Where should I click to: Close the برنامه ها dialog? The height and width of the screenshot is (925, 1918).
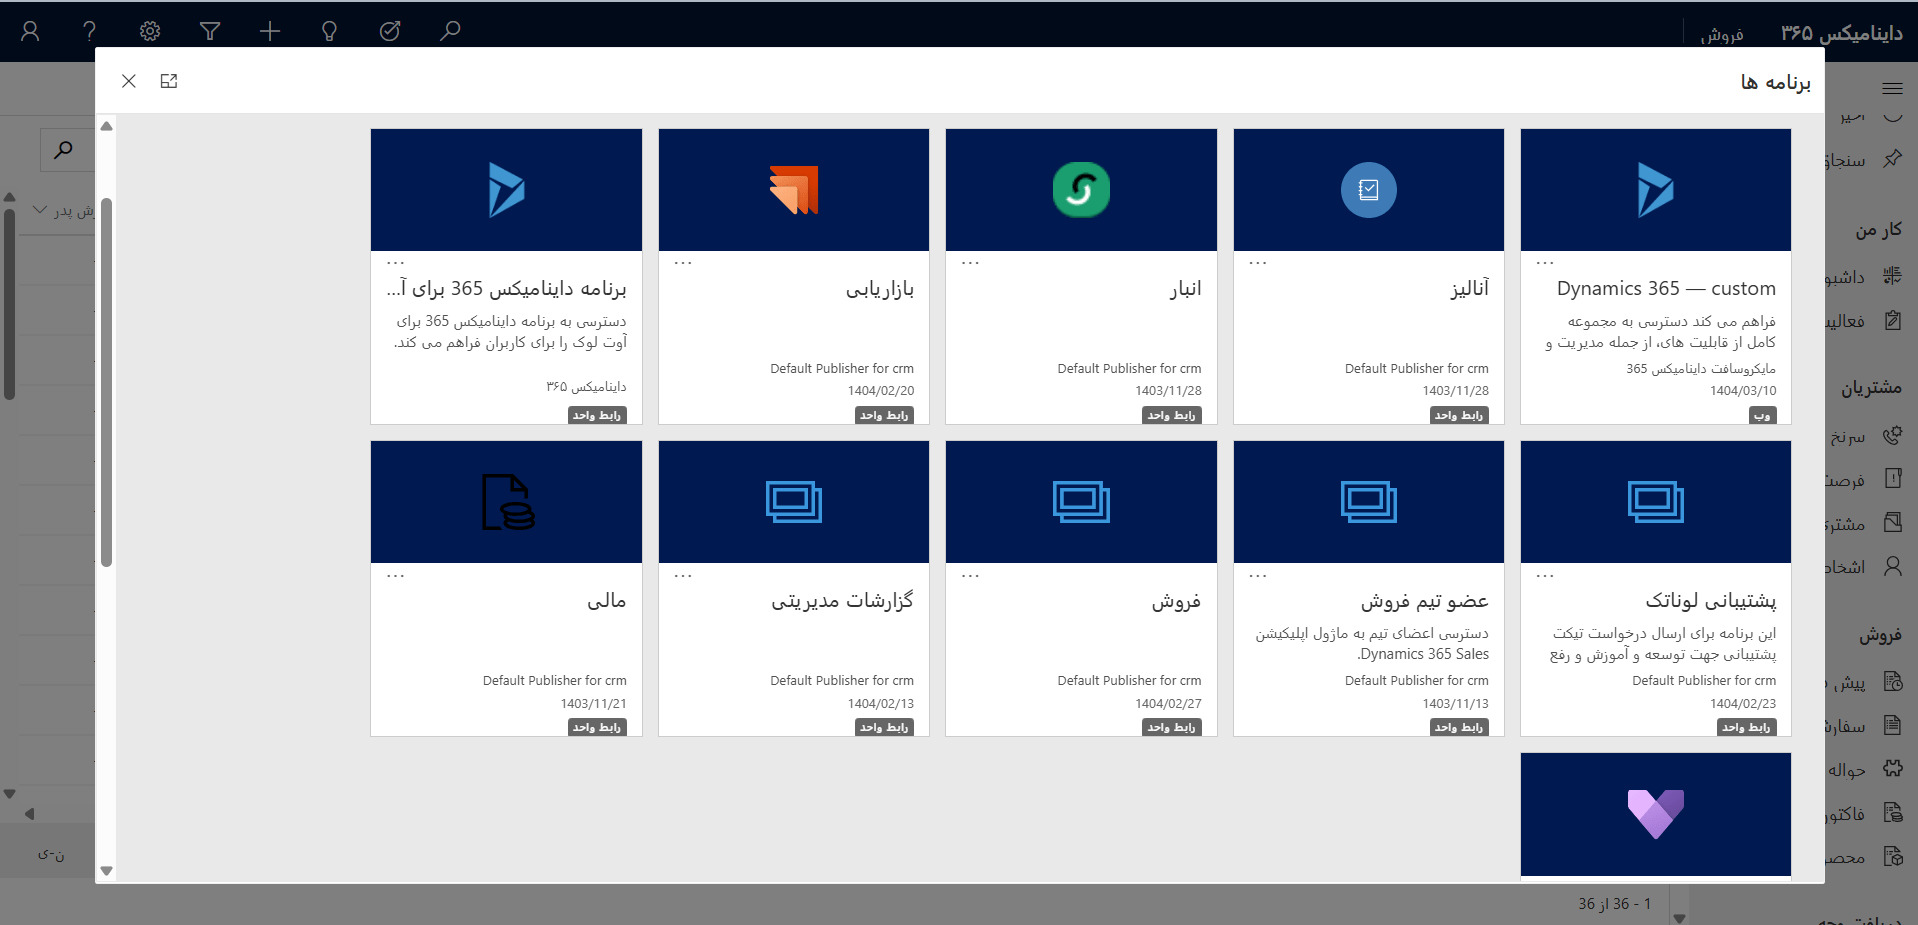(129, 81)
